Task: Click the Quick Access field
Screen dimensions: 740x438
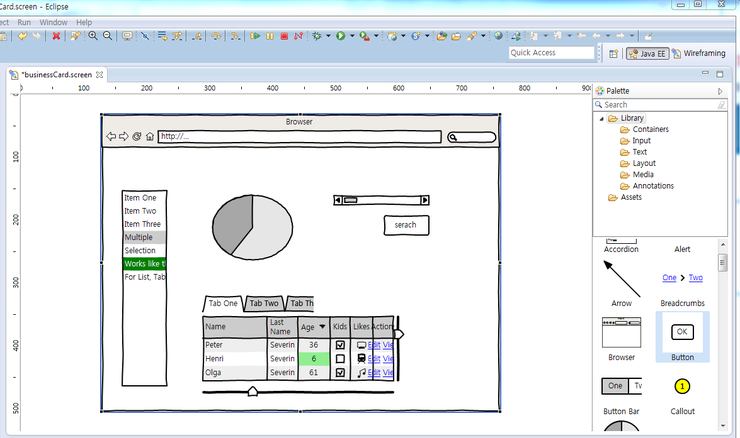Action: [551, 53]
